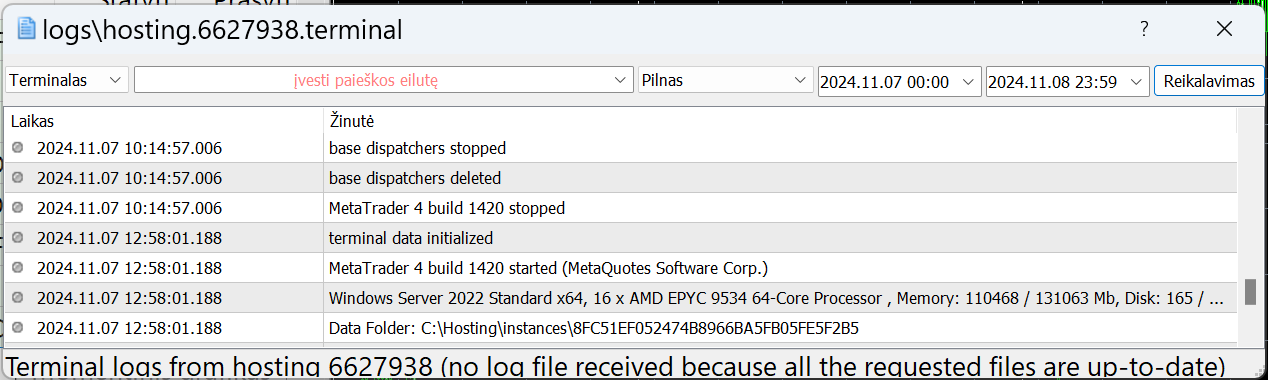Viewport: 1268px width, 380px height.
Task: Click status dot of 'terminal data initialized' row
Action: click(17, 238)
